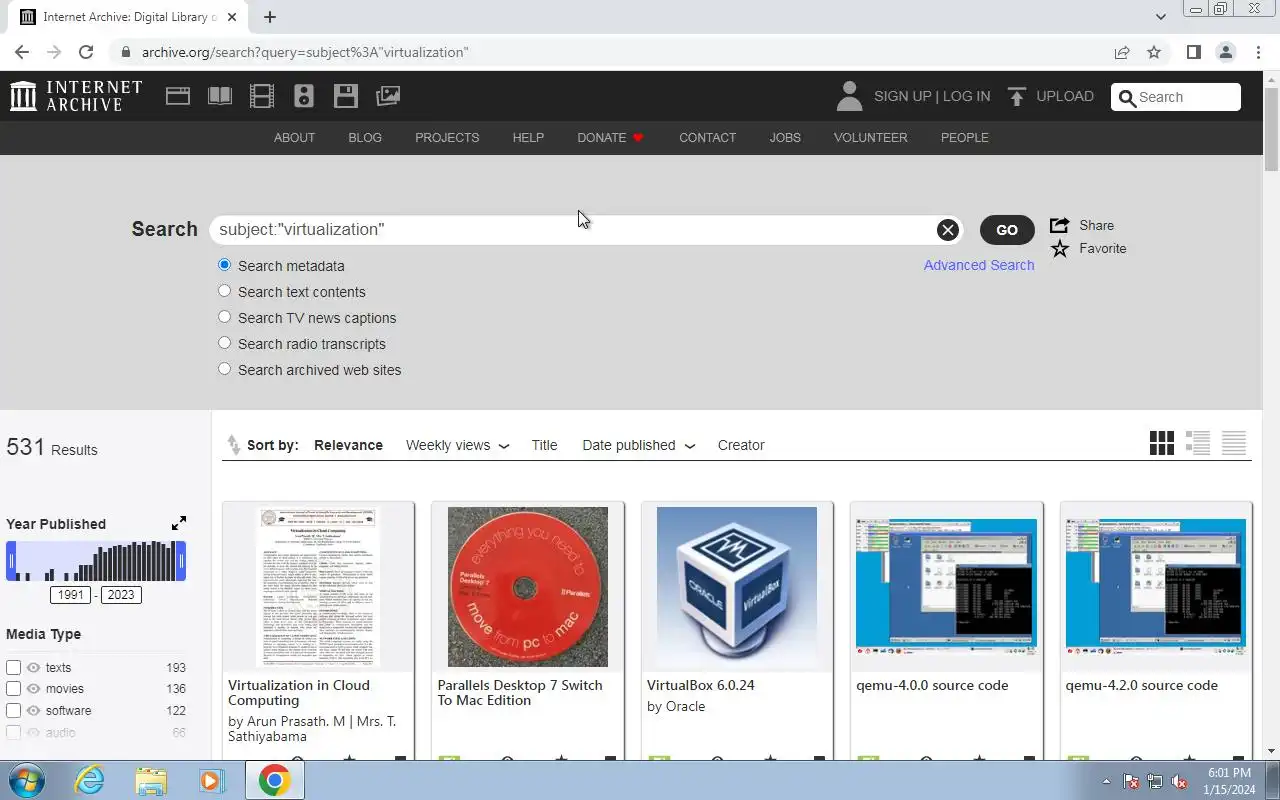Select Search TV news captions option

[224, 317]
